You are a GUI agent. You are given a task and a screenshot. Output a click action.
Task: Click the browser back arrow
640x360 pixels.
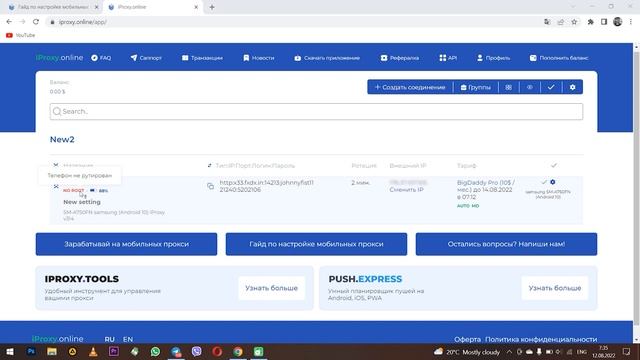click(x=9, y=22)
